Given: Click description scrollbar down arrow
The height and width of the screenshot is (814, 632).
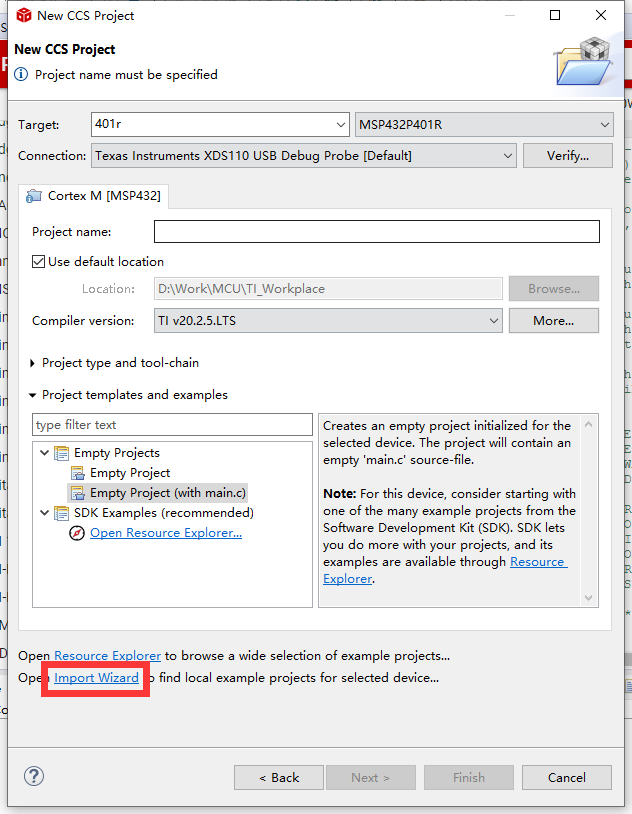Looking at the screenshot, I should coord(588,598).
